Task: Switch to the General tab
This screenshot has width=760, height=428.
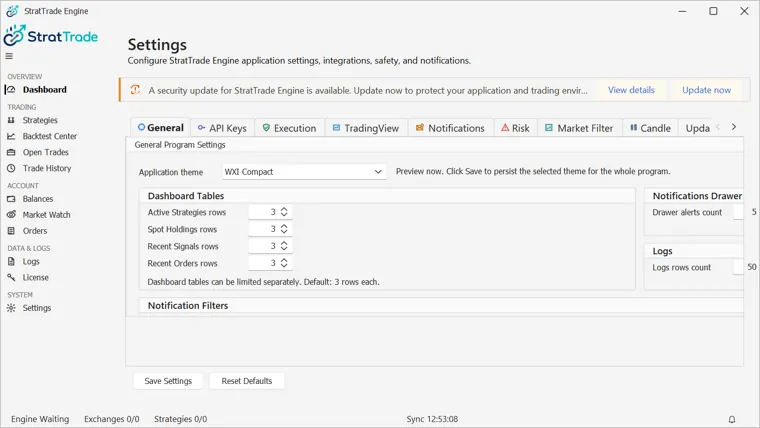Action: [160, 128]
